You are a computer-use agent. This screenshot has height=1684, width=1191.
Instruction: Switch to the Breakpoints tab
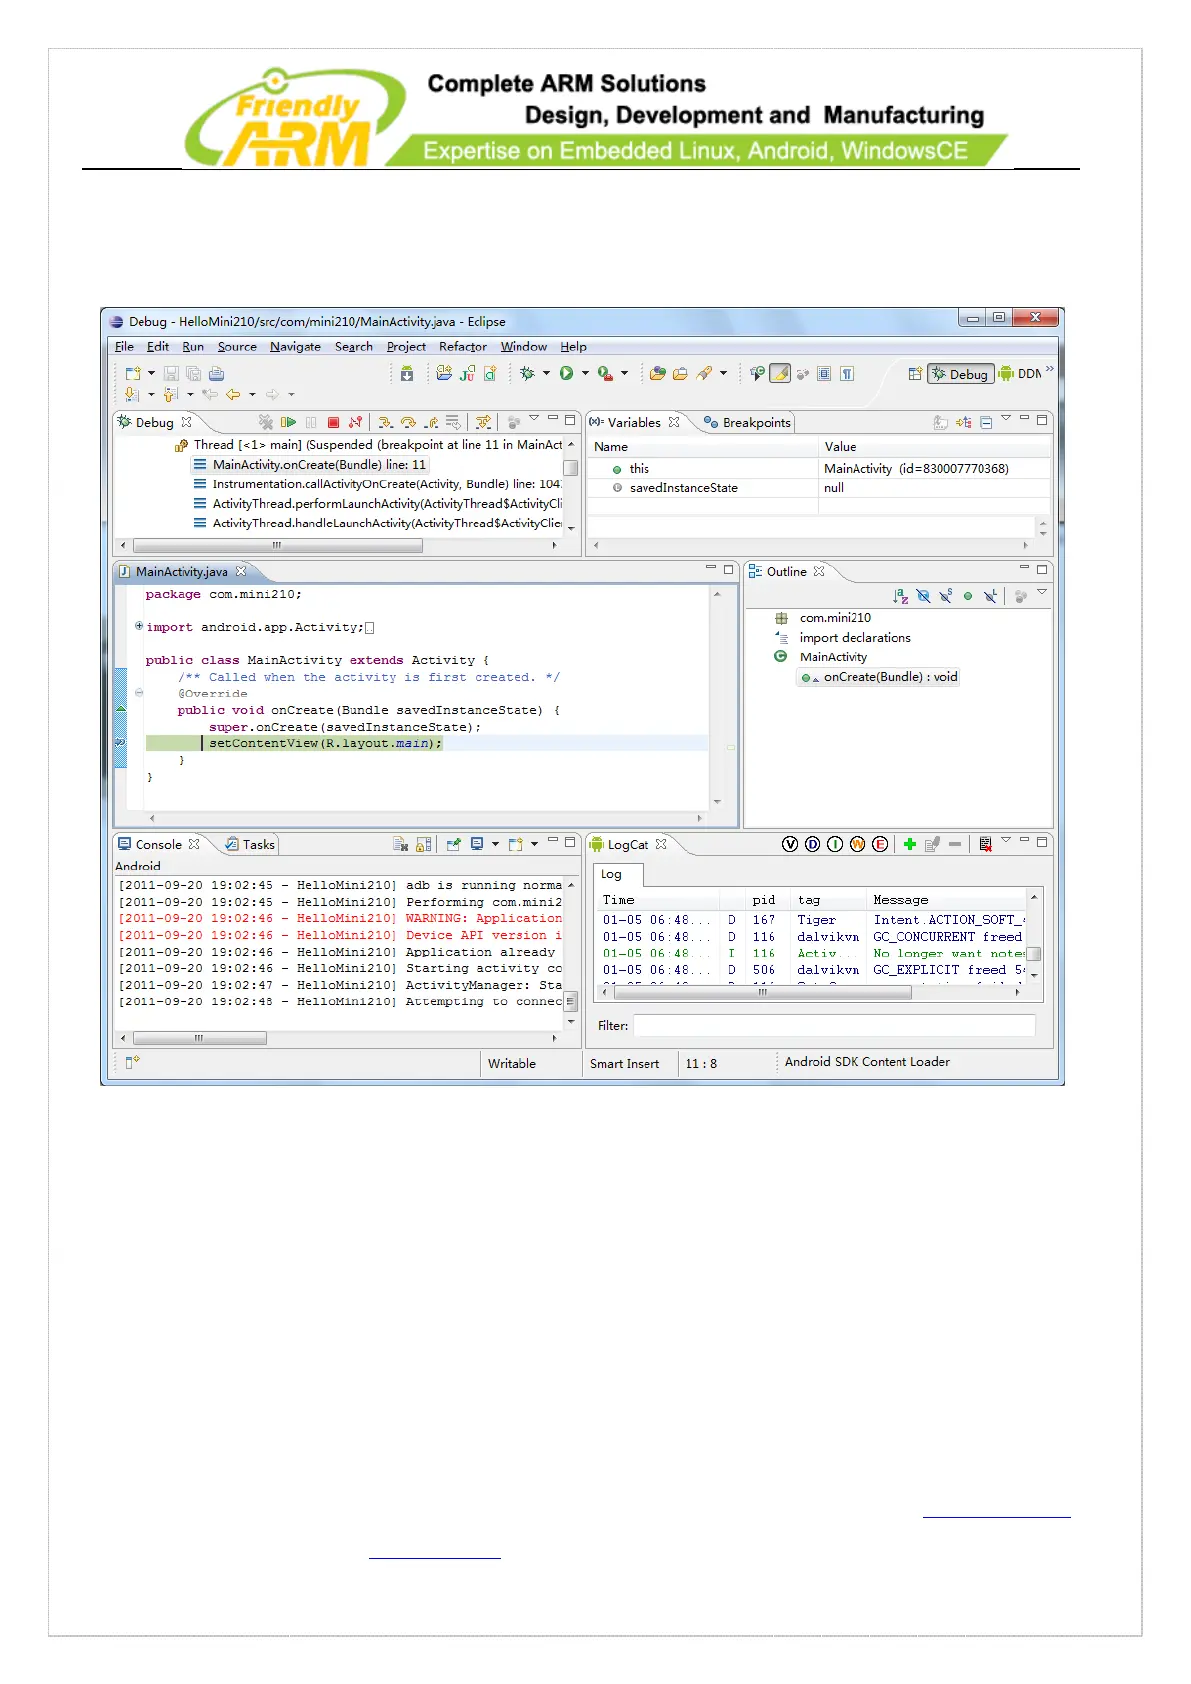tap(755, 423)
